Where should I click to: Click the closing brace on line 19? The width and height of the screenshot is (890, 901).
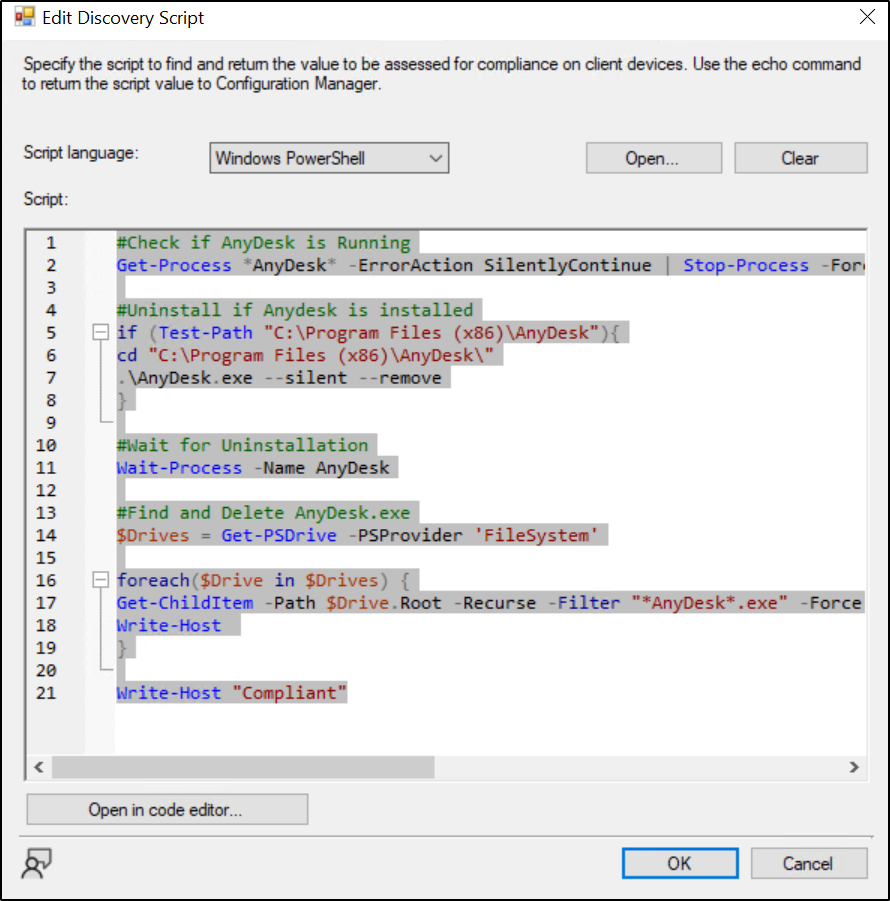121,648
